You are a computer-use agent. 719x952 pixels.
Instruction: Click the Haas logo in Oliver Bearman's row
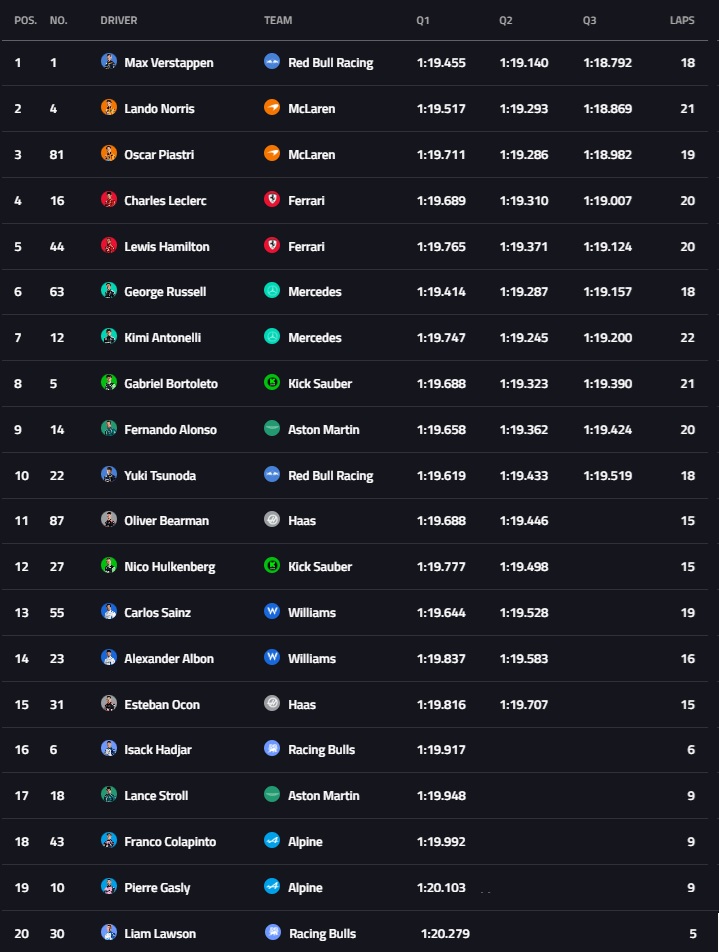click(x=272, y=520)
